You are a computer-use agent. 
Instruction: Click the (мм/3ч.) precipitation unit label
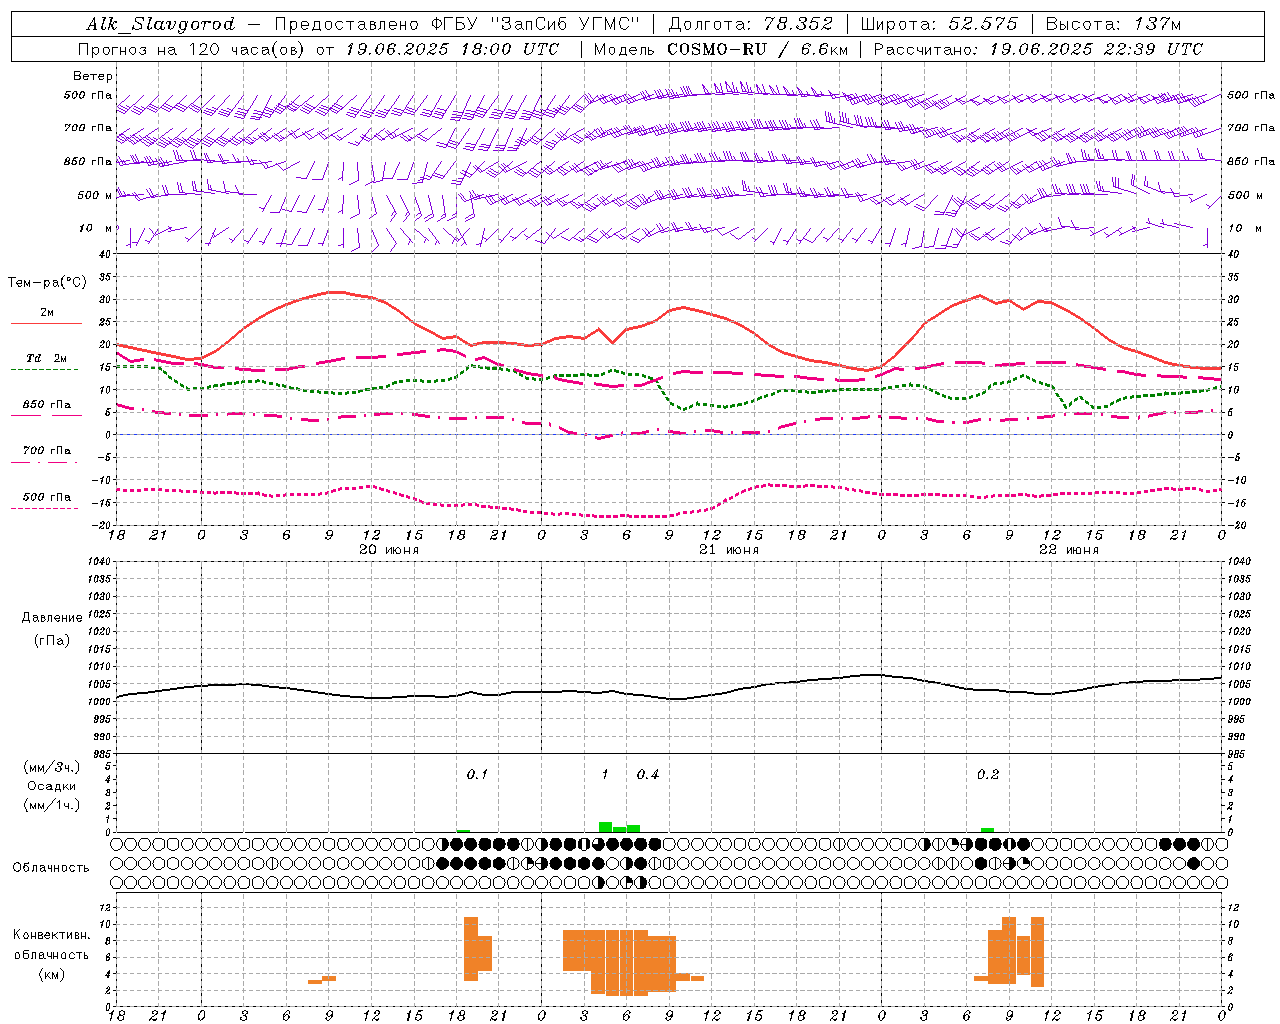(52, 767)
